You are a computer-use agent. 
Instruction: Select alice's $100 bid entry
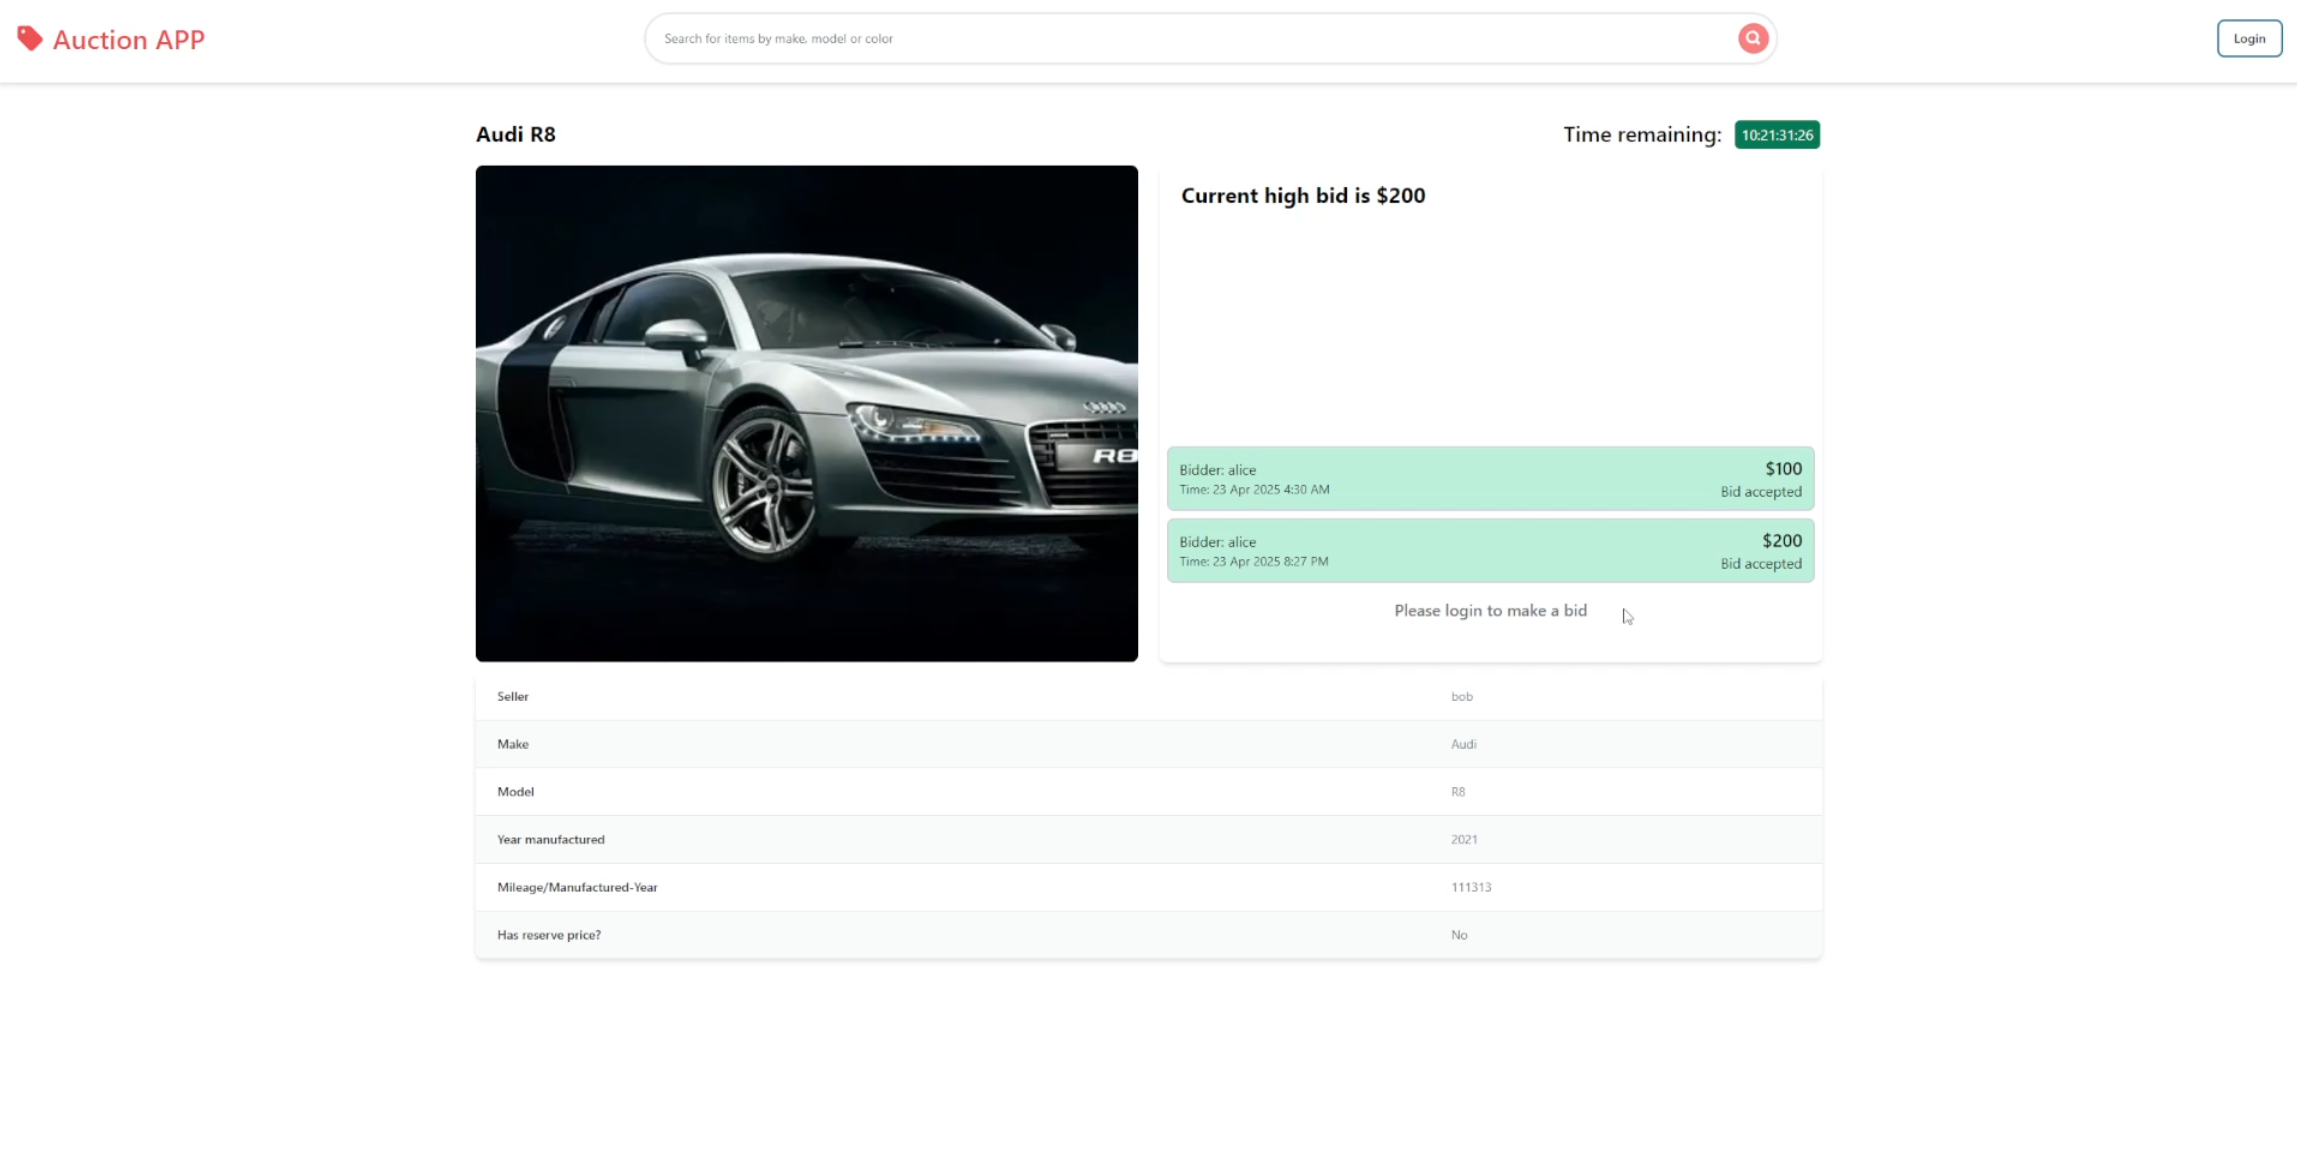click(x=1490, y=479)
